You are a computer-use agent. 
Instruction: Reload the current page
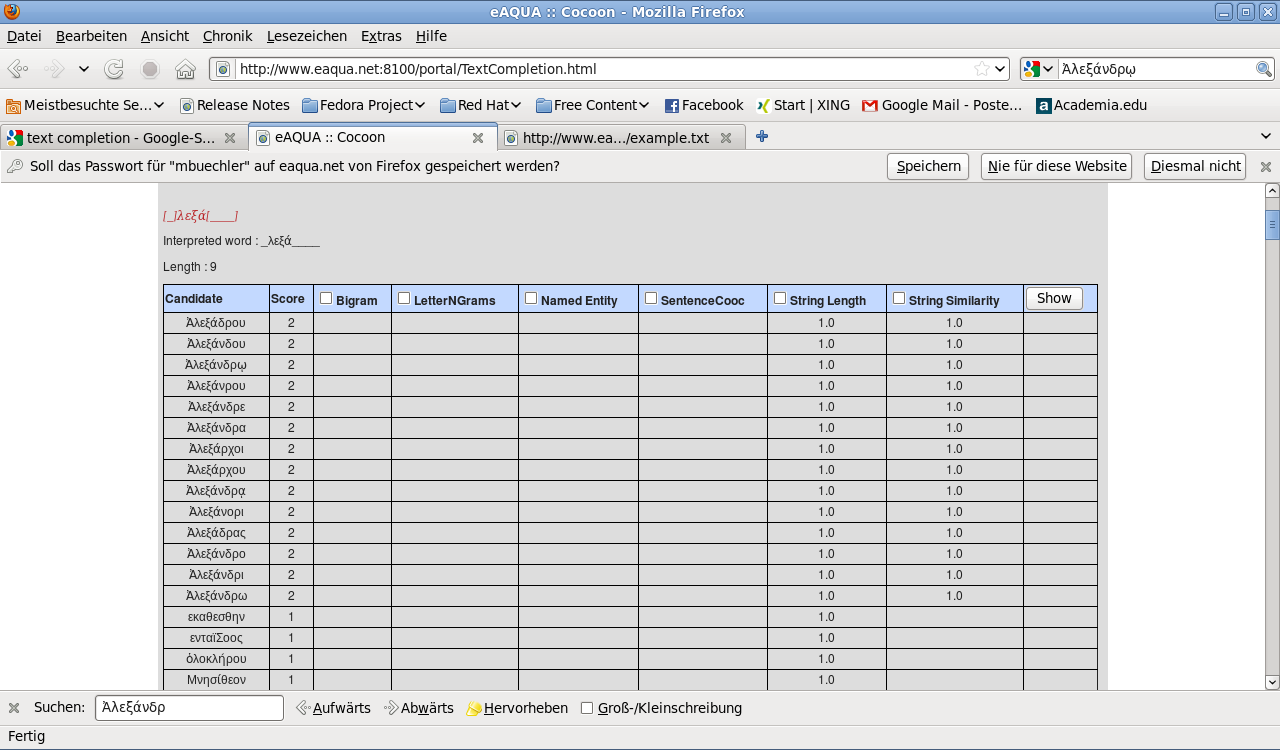click(x=115, y=69)
